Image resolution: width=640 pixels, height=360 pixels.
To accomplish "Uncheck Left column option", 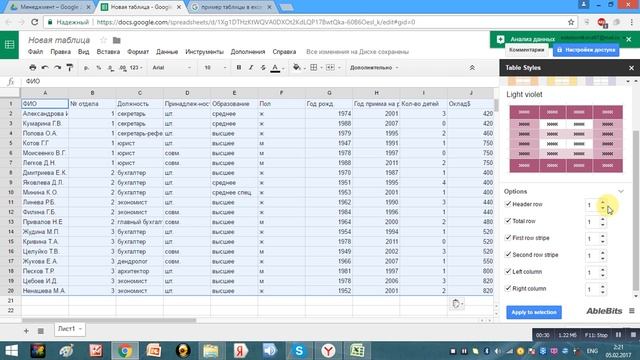I will click(508, 271).
